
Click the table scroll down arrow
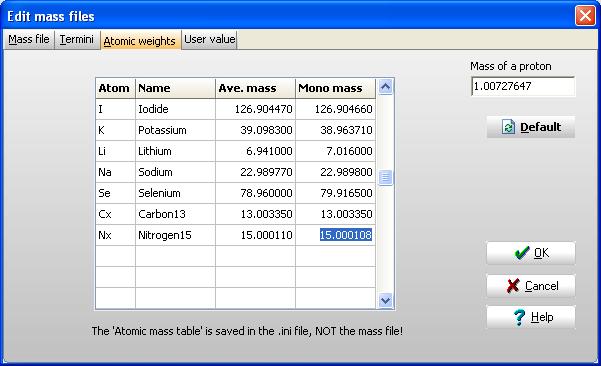point(385,300)
